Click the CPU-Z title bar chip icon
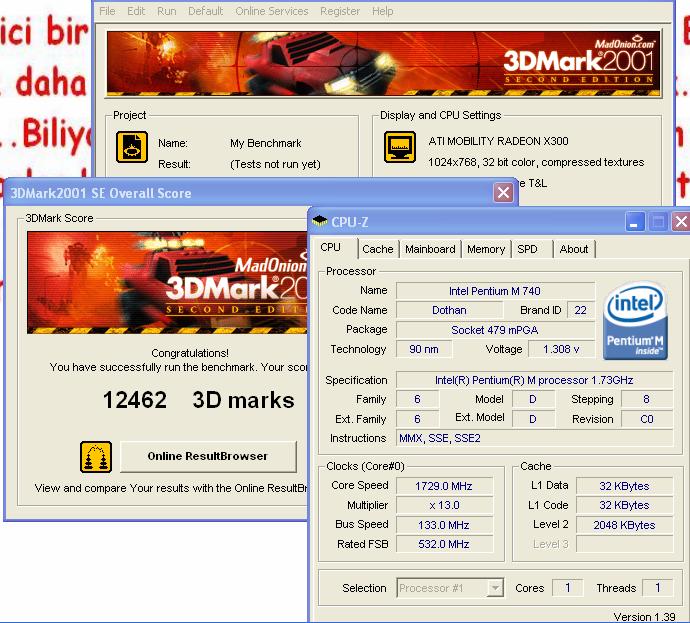The image size is (690, 623). click(x=319, y=221)
